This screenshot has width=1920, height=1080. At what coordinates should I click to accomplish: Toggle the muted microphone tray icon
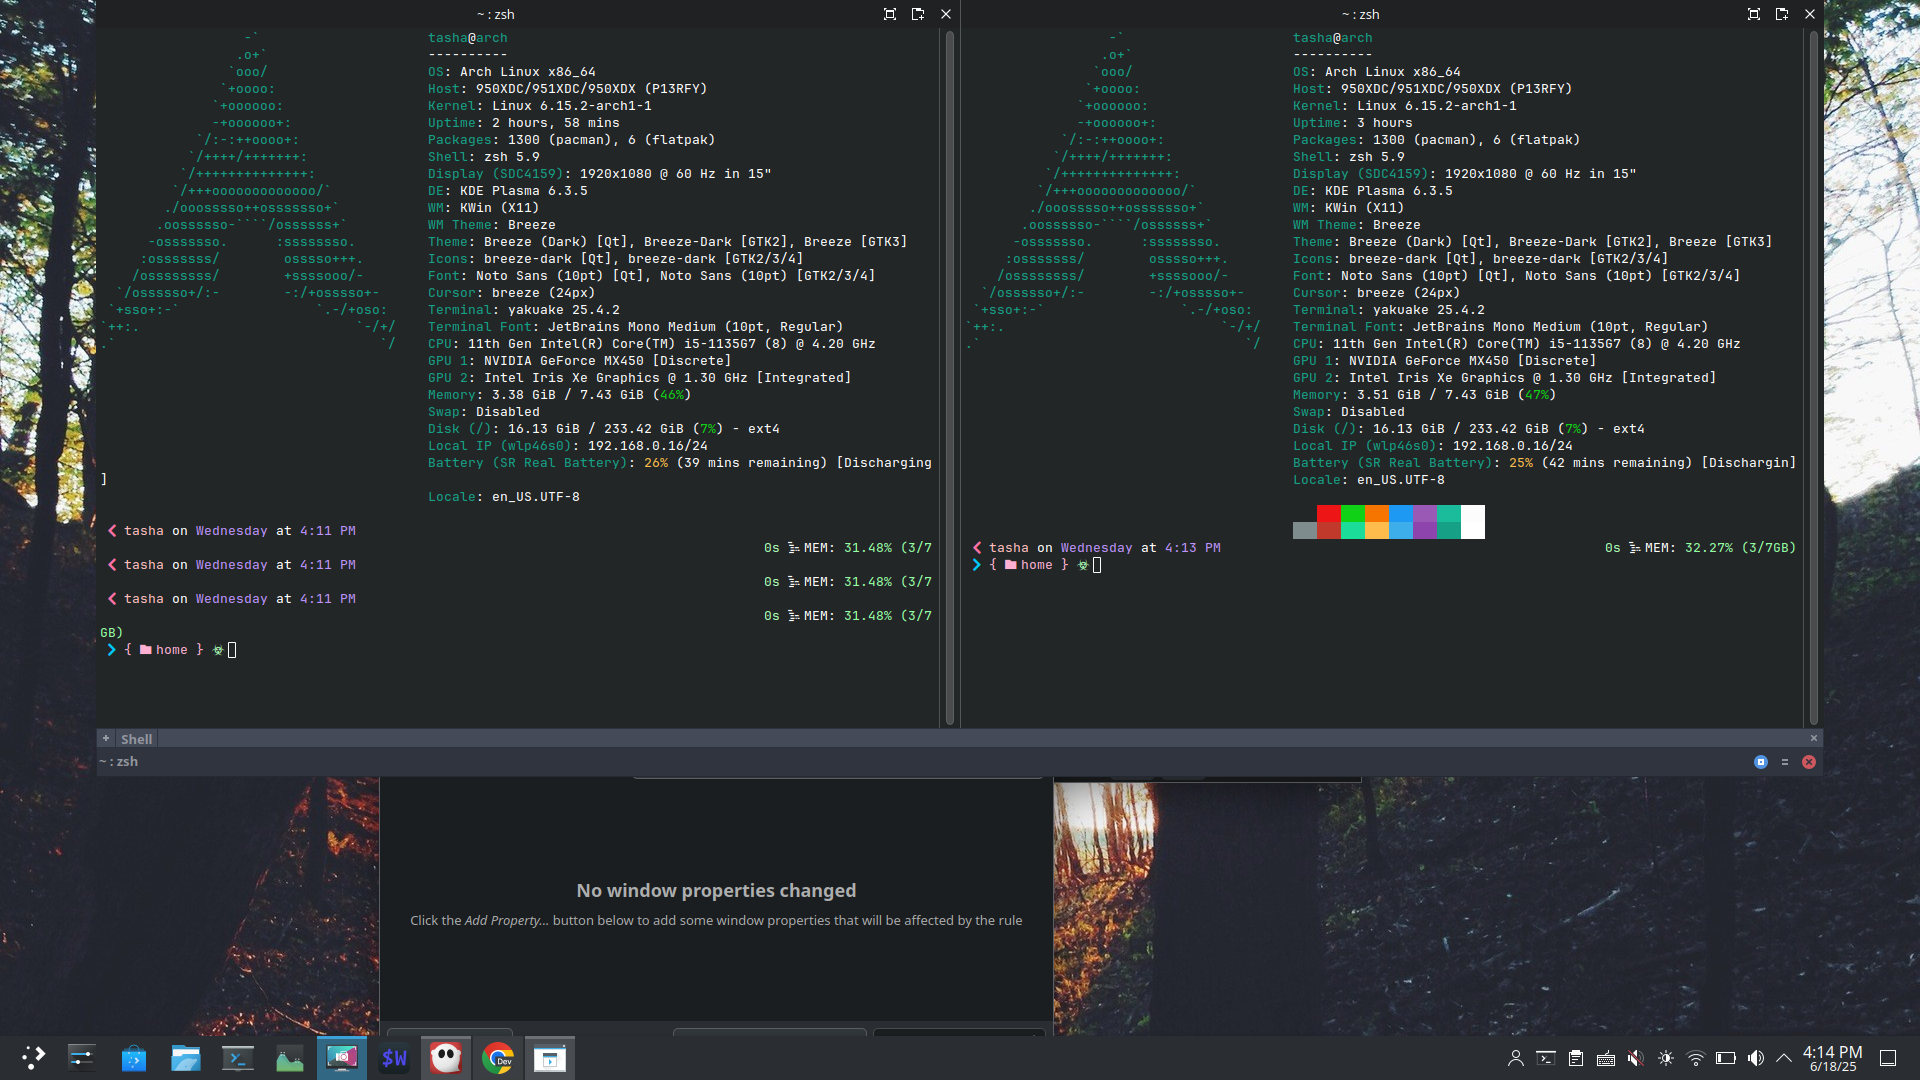[x=1636, y=1058]
